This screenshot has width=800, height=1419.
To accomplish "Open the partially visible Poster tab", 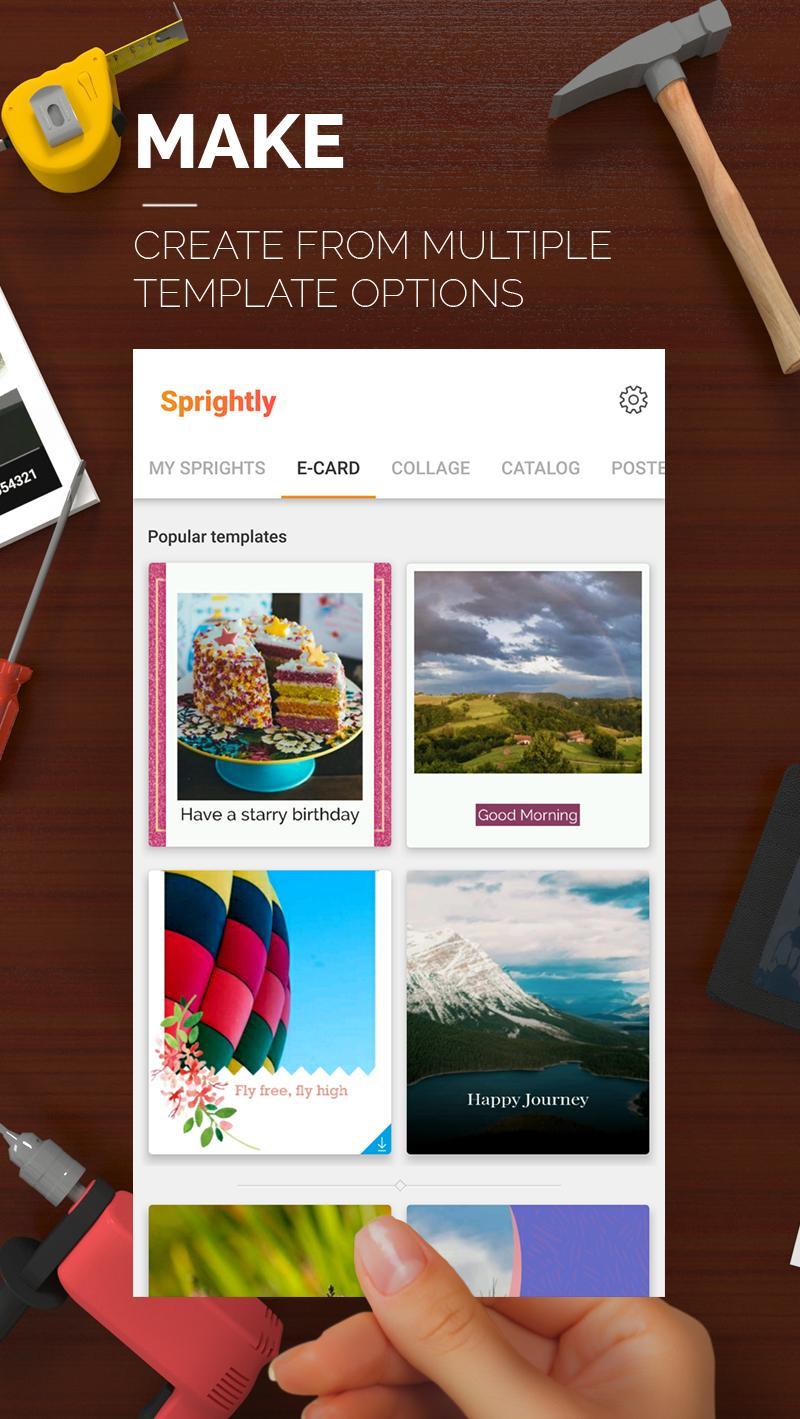I will (637, 468).
